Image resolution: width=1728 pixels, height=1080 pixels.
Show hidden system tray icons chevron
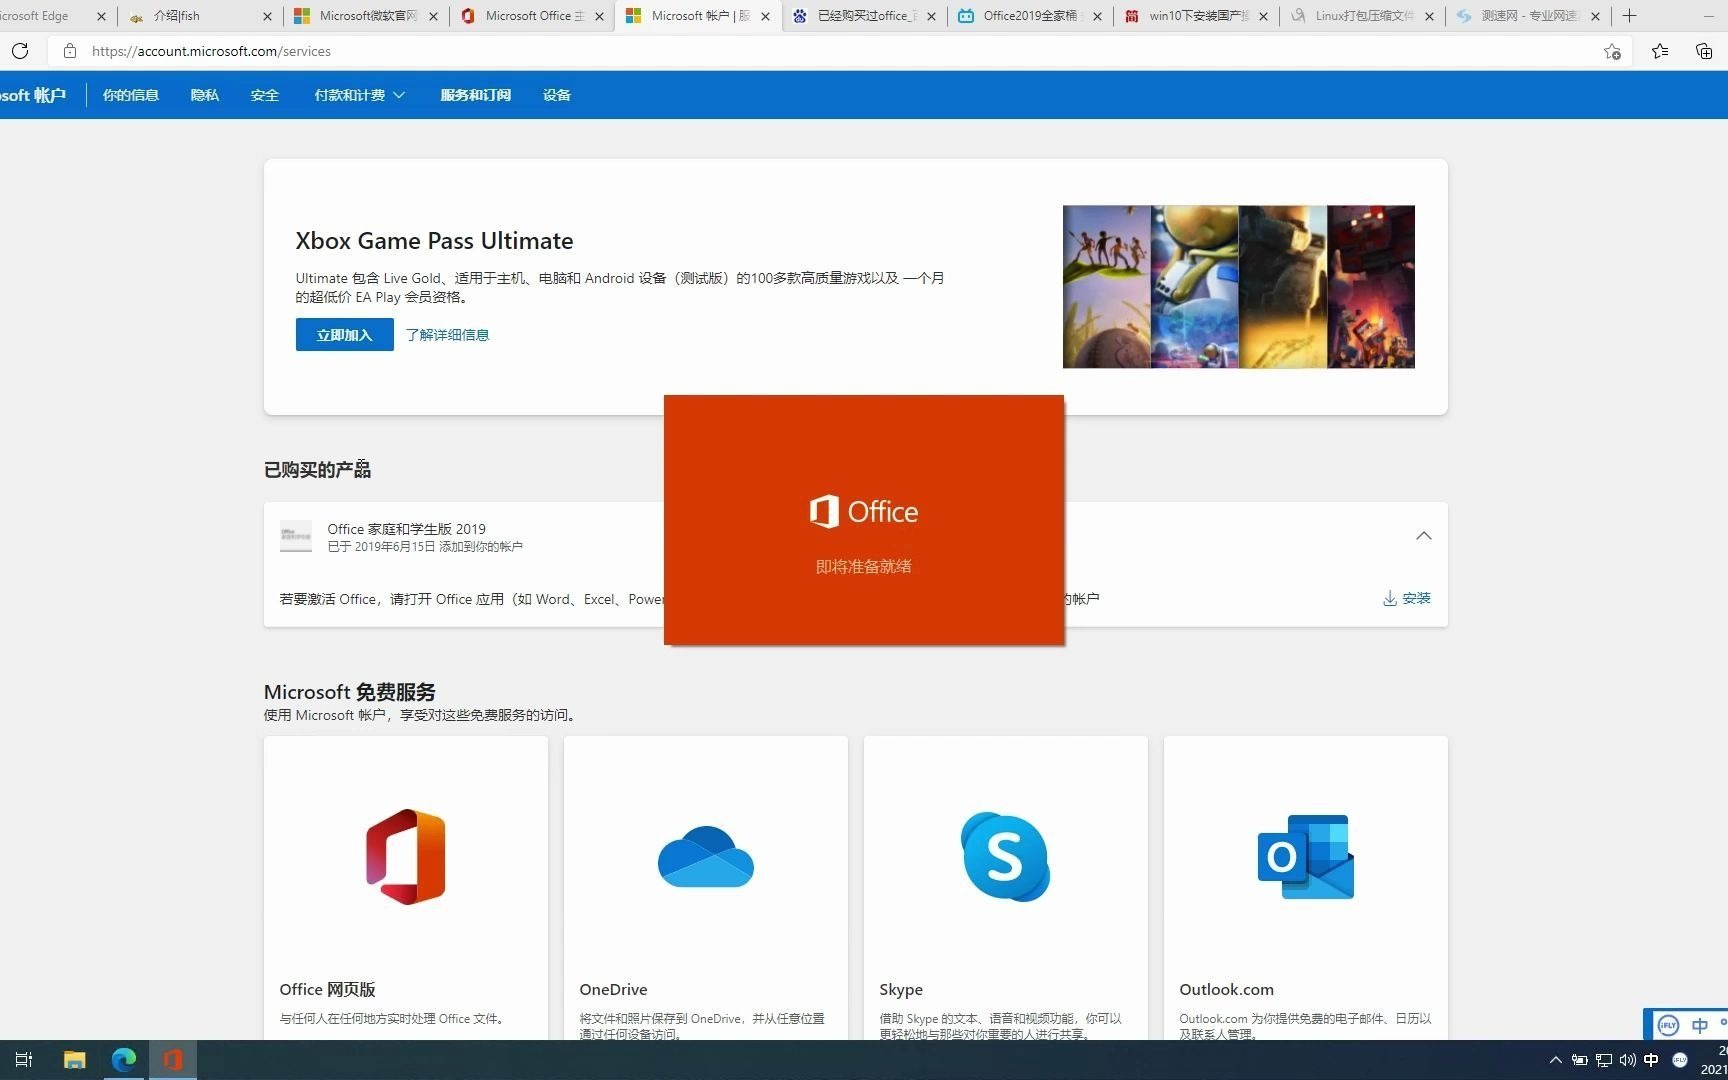click(1555, 1060)
